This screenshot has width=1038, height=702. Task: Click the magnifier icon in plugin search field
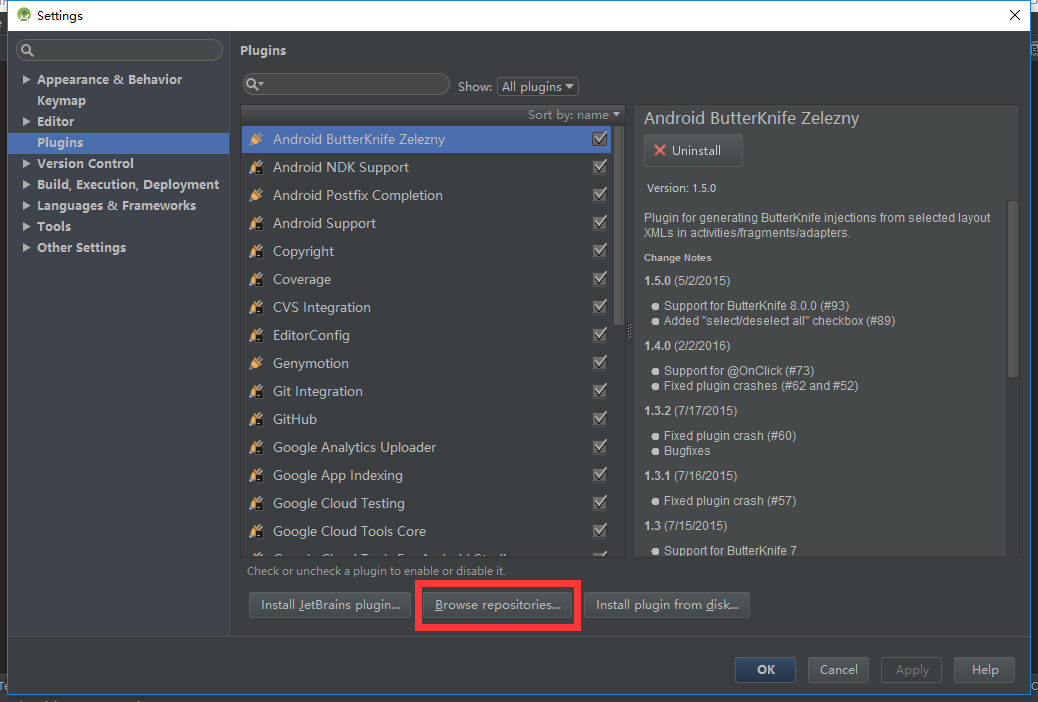[x=254, y=84]
